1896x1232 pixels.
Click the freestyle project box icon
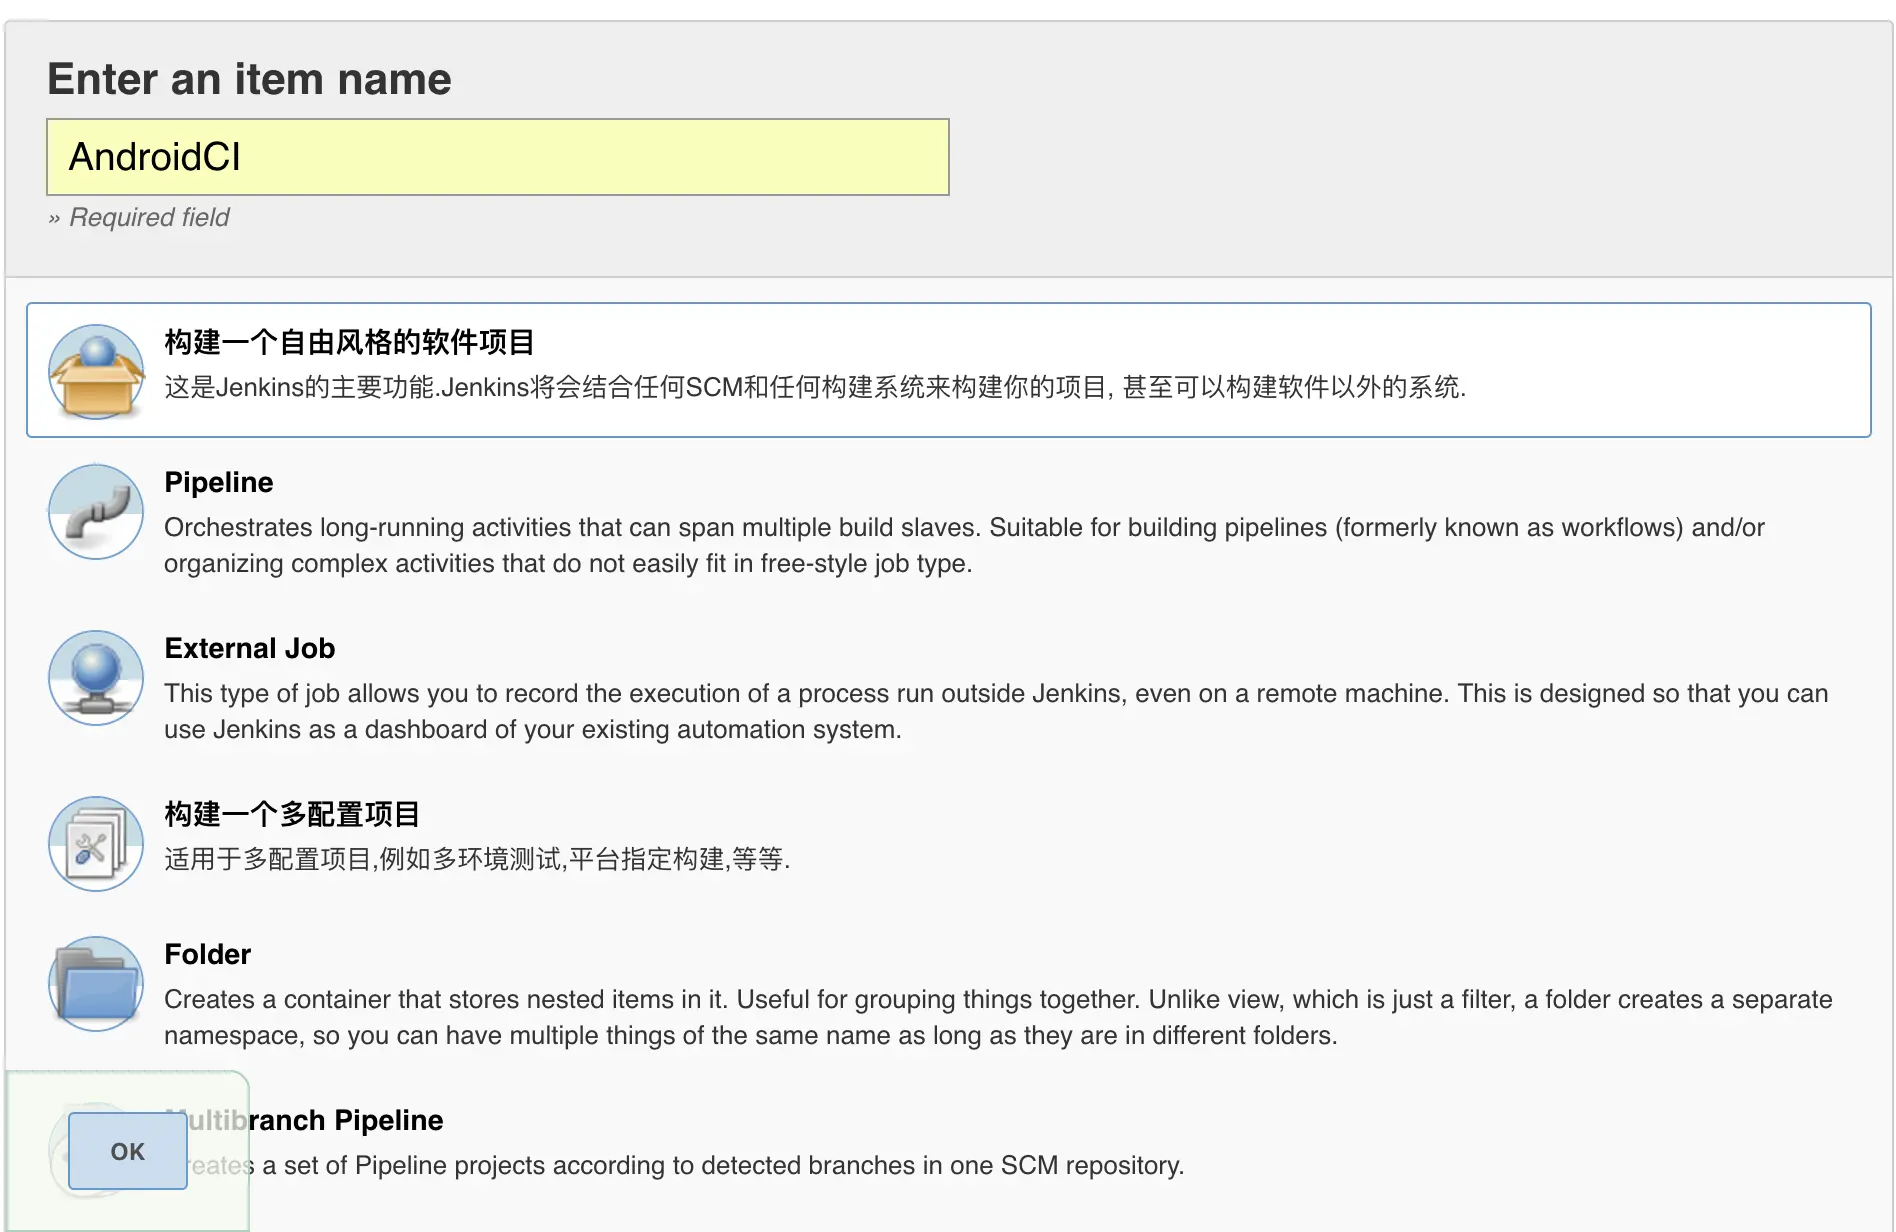(x=96, y=371)
